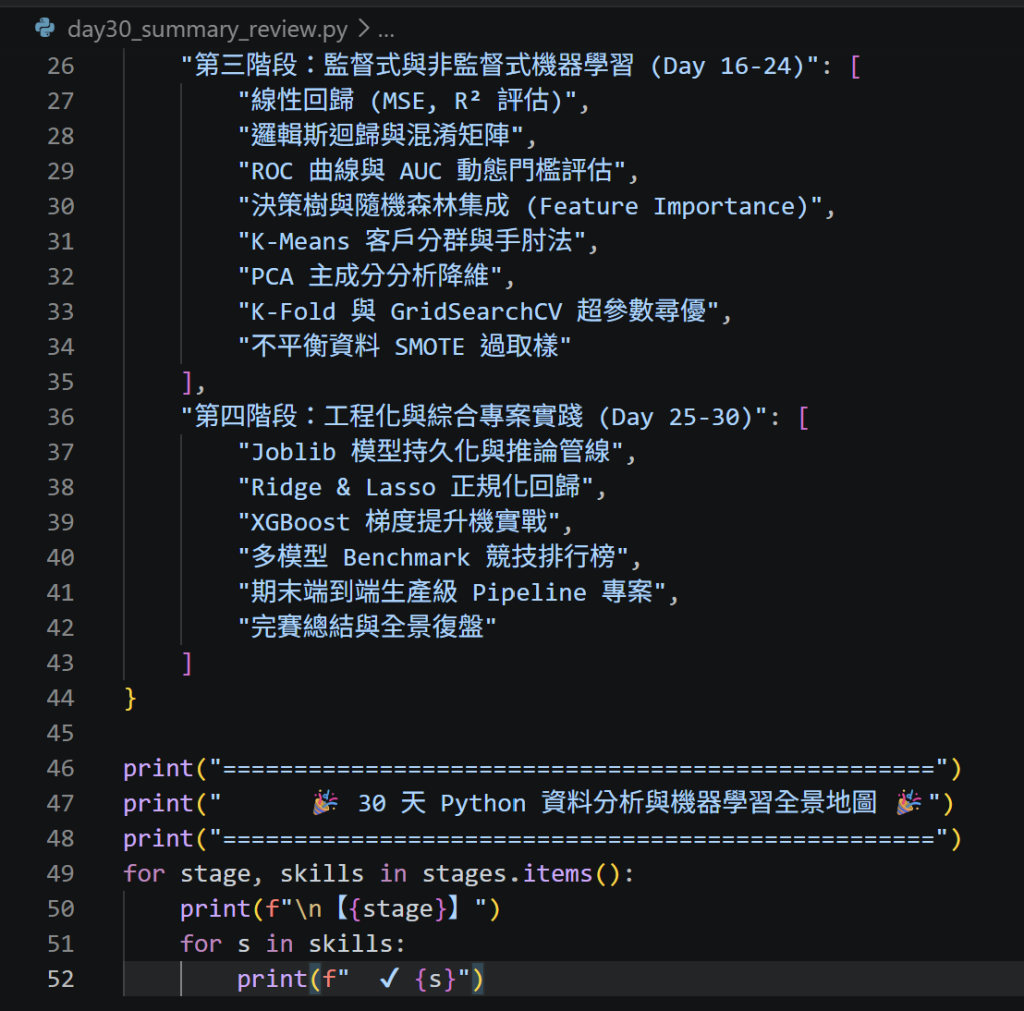This screenshot has height=1011, width=1024.
Task: Click the closing curly brace on line 44
Action: tap(130, 698)
